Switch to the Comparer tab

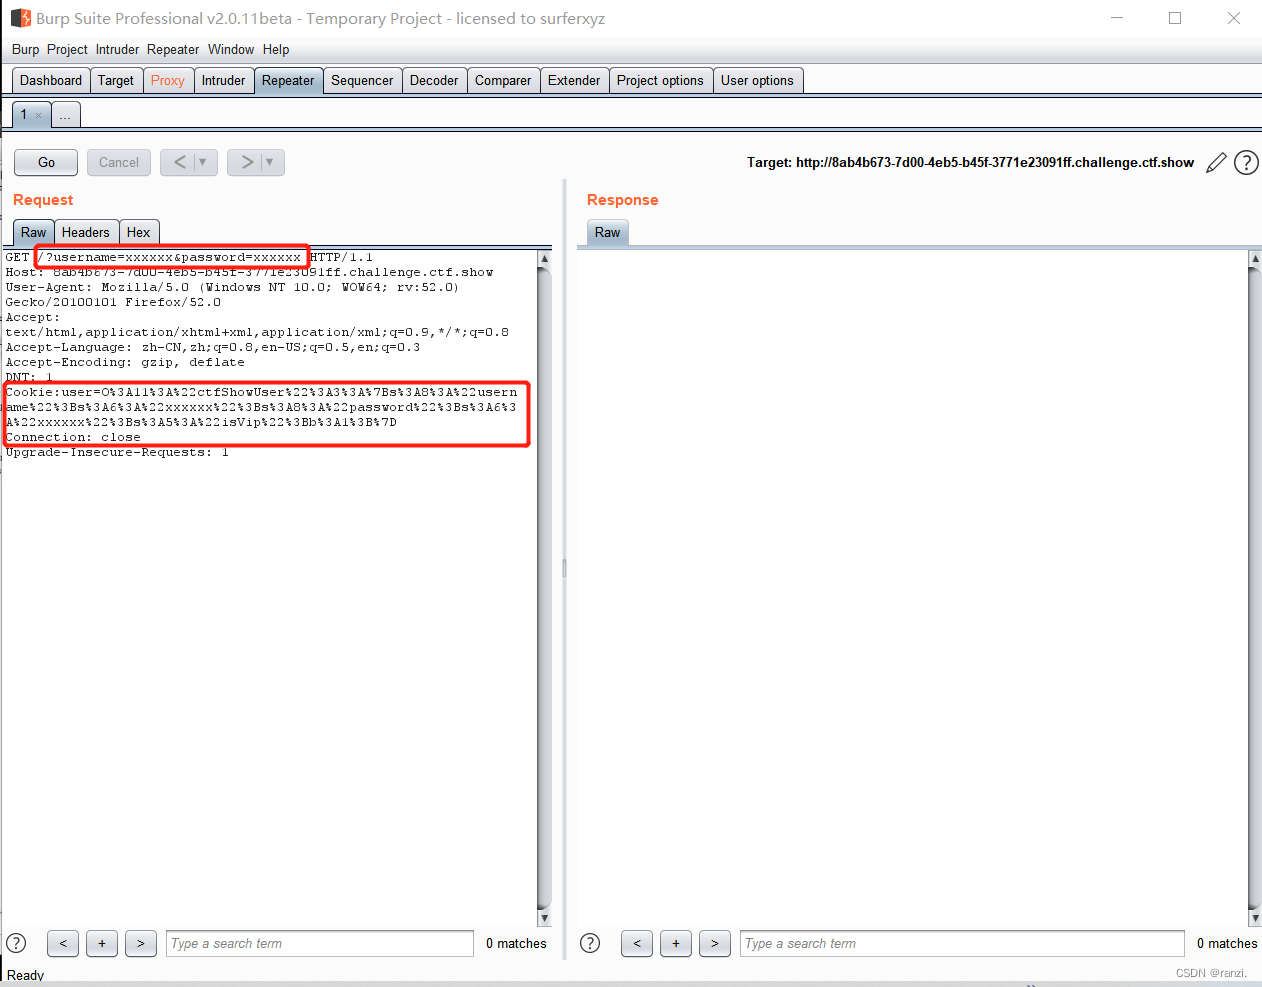coord(503,80)
